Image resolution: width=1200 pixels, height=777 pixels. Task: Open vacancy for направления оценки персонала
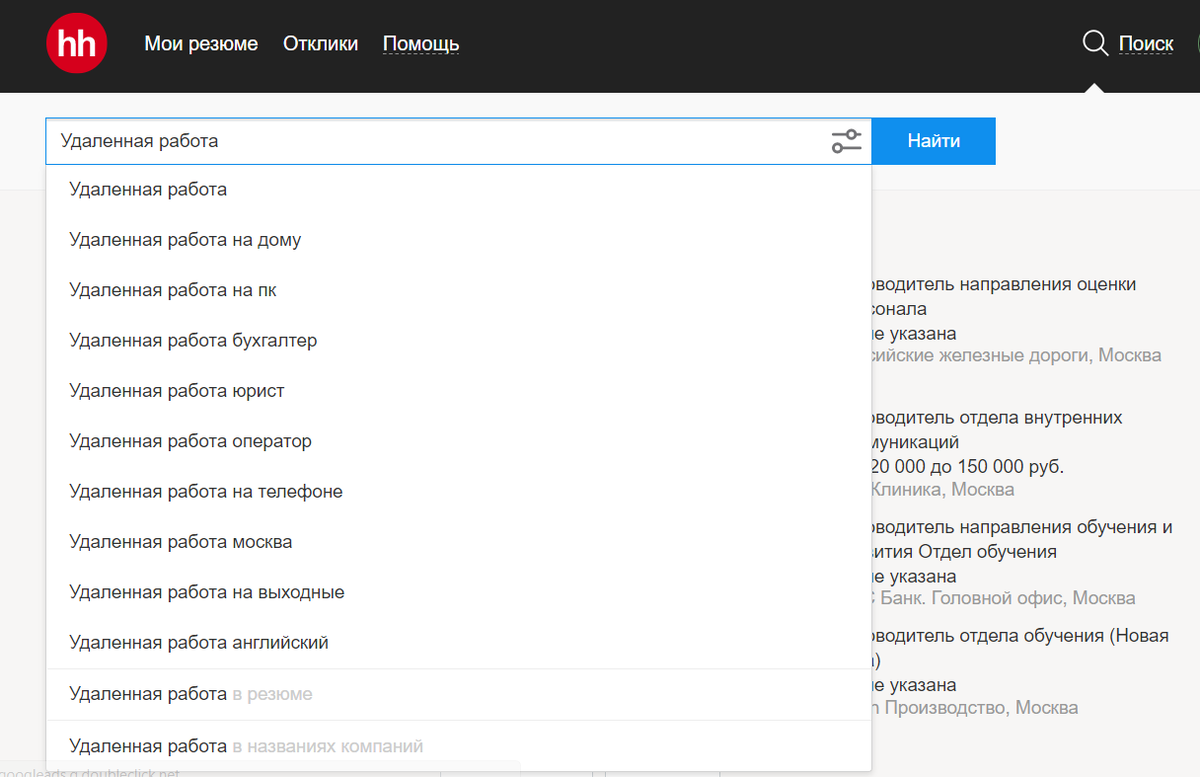1004,296
